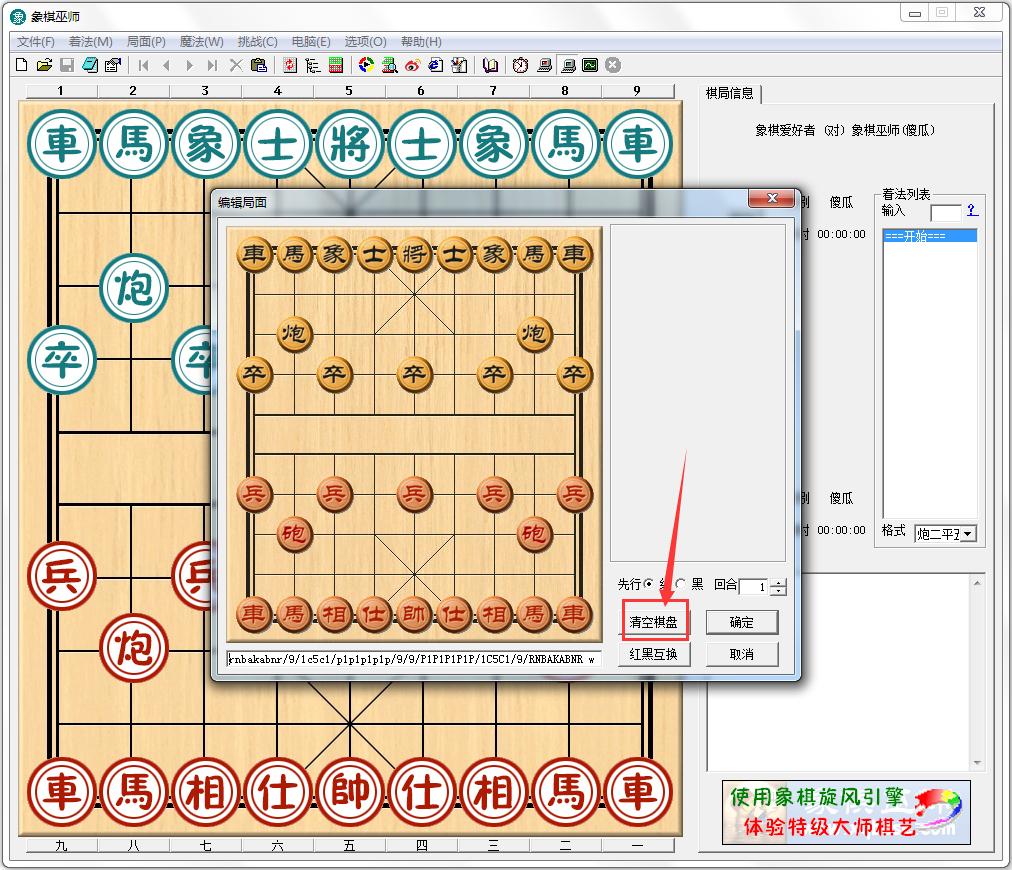1012x870 pixels.
Task: Click the question mark help link
Action: tap(972, 210)
